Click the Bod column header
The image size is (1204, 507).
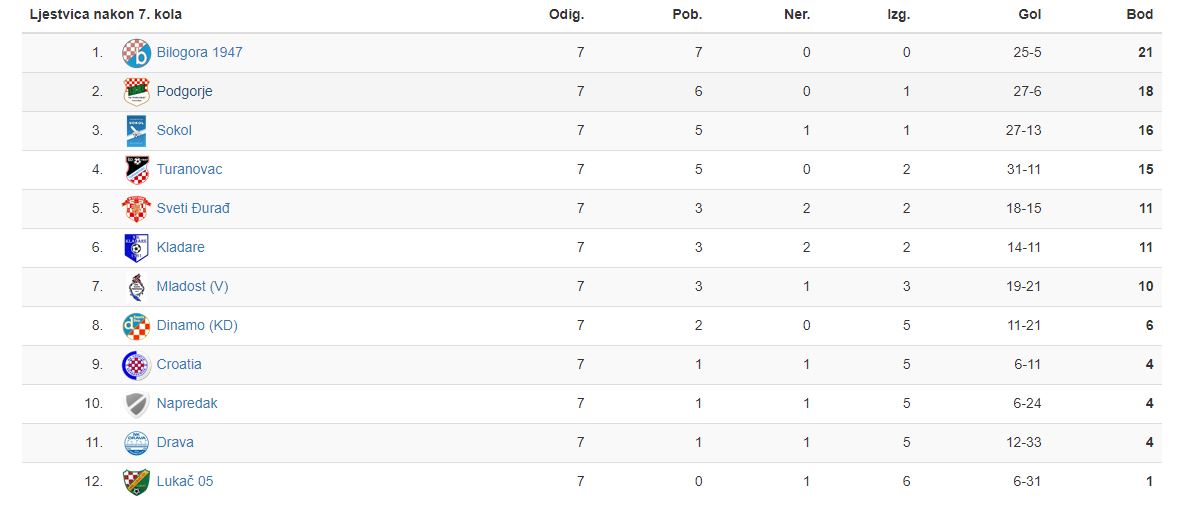1140,15
